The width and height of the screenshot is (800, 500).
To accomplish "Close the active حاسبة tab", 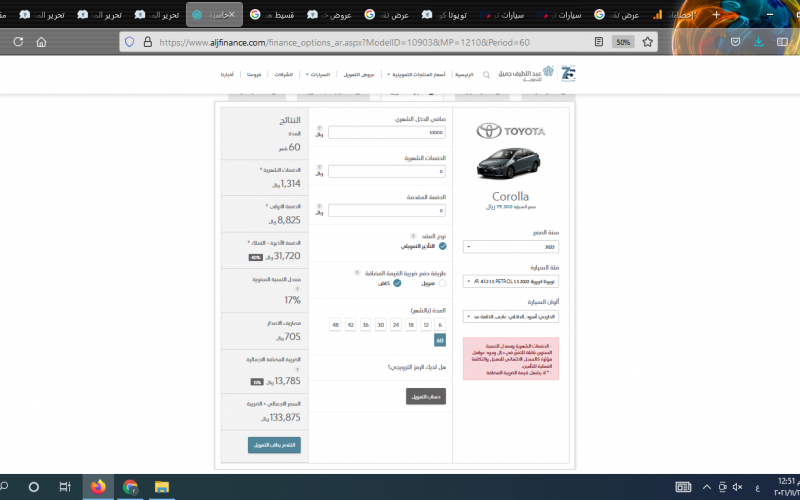I will coord(232,14).
